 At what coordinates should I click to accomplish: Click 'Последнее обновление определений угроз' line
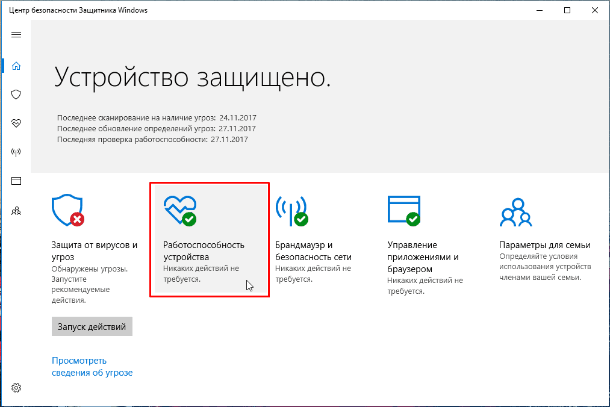coord(156,128)
